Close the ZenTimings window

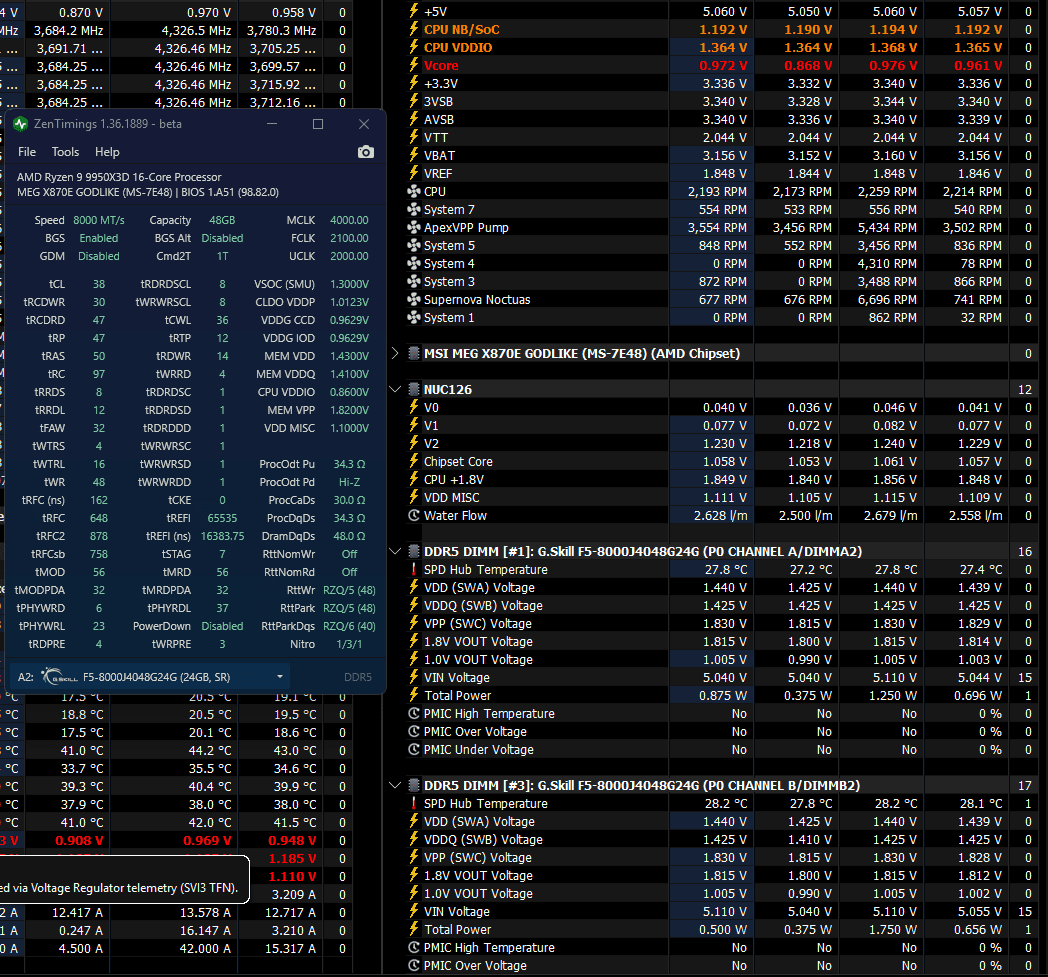click(364, 124)
